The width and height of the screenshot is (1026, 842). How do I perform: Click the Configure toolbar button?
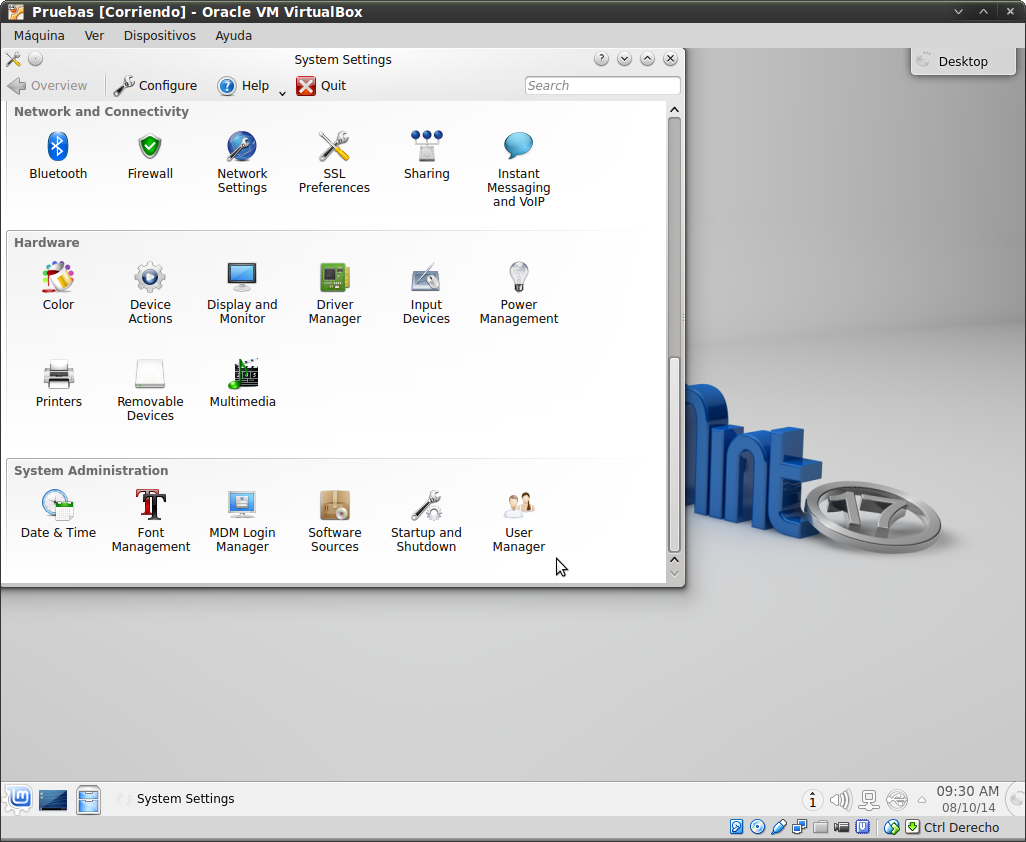(x=155, y=86)
